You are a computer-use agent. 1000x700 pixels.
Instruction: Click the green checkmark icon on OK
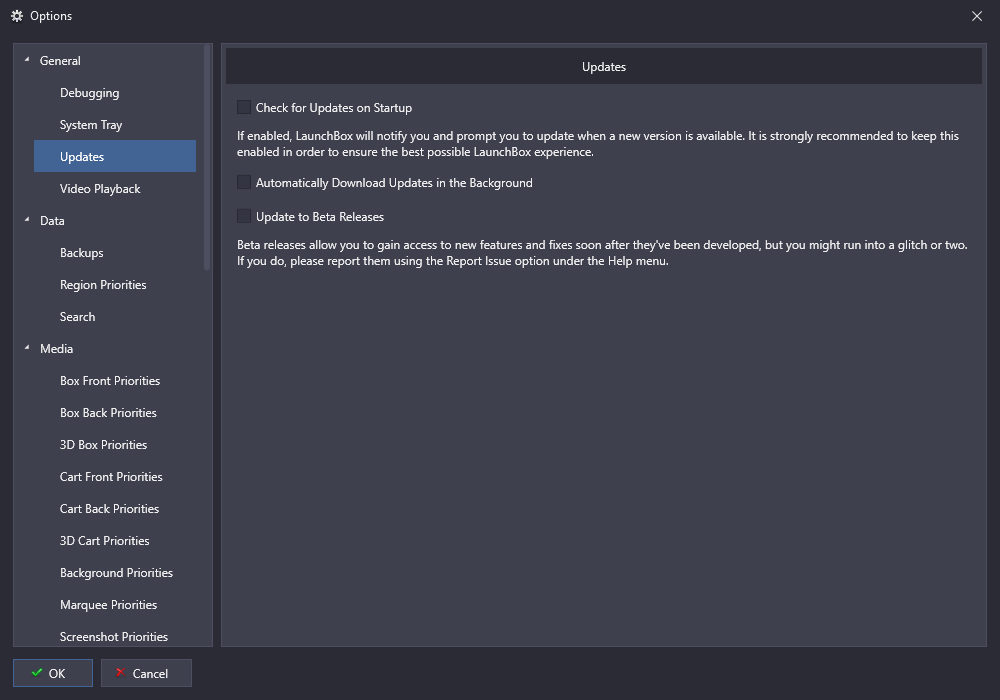click(x=37, y=673)
